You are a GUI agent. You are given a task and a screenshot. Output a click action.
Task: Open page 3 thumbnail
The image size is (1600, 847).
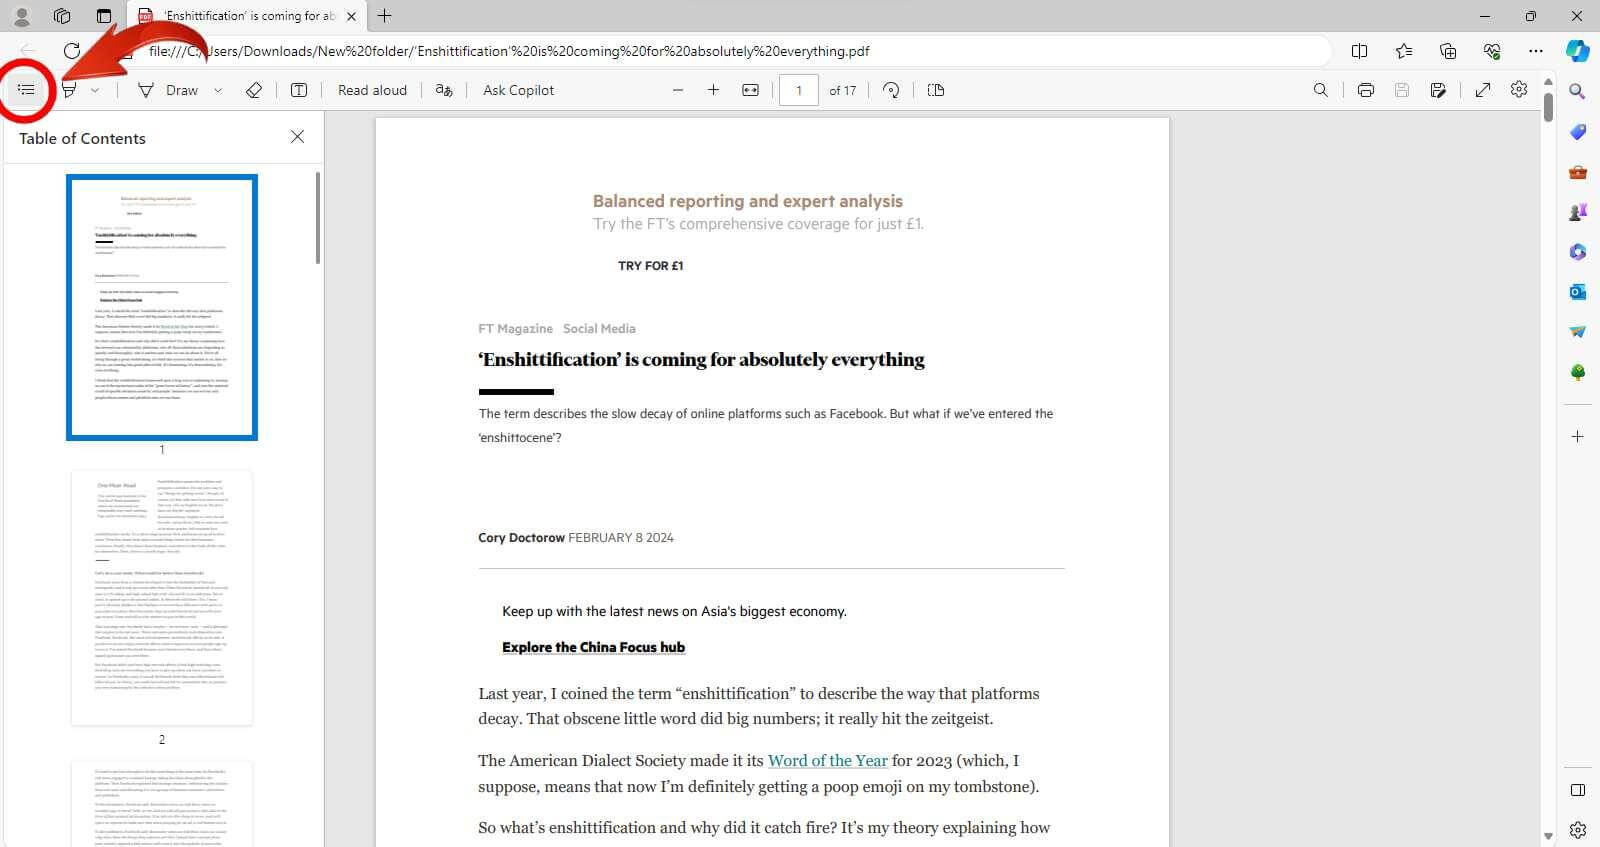coord(162,804)
